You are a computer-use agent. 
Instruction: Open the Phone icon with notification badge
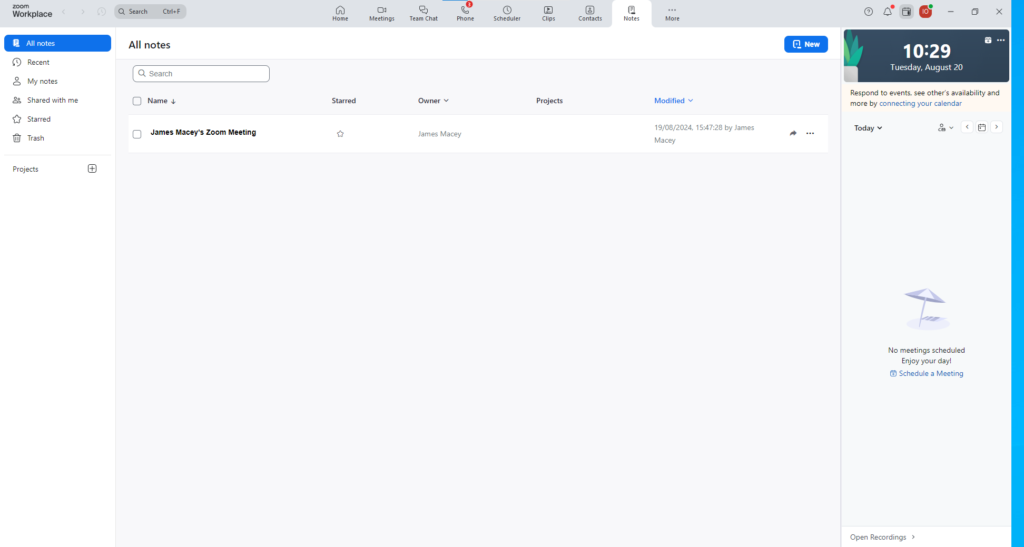(x=465, y=12)
